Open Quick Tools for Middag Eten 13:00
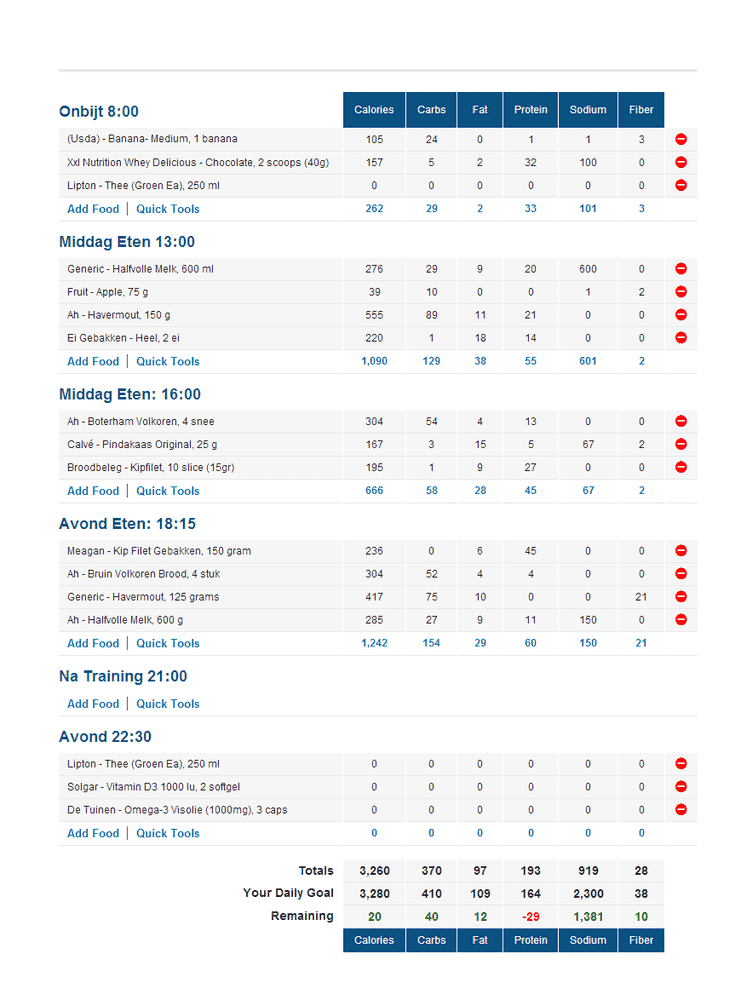Image resolution: width=741 pixels, height=1000 pixels. click(x=168, y=361)
